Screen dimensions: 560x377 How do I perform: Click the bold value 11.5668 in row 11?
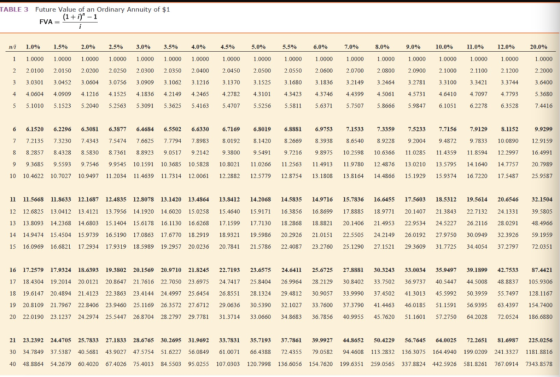(x=33, y=200)
